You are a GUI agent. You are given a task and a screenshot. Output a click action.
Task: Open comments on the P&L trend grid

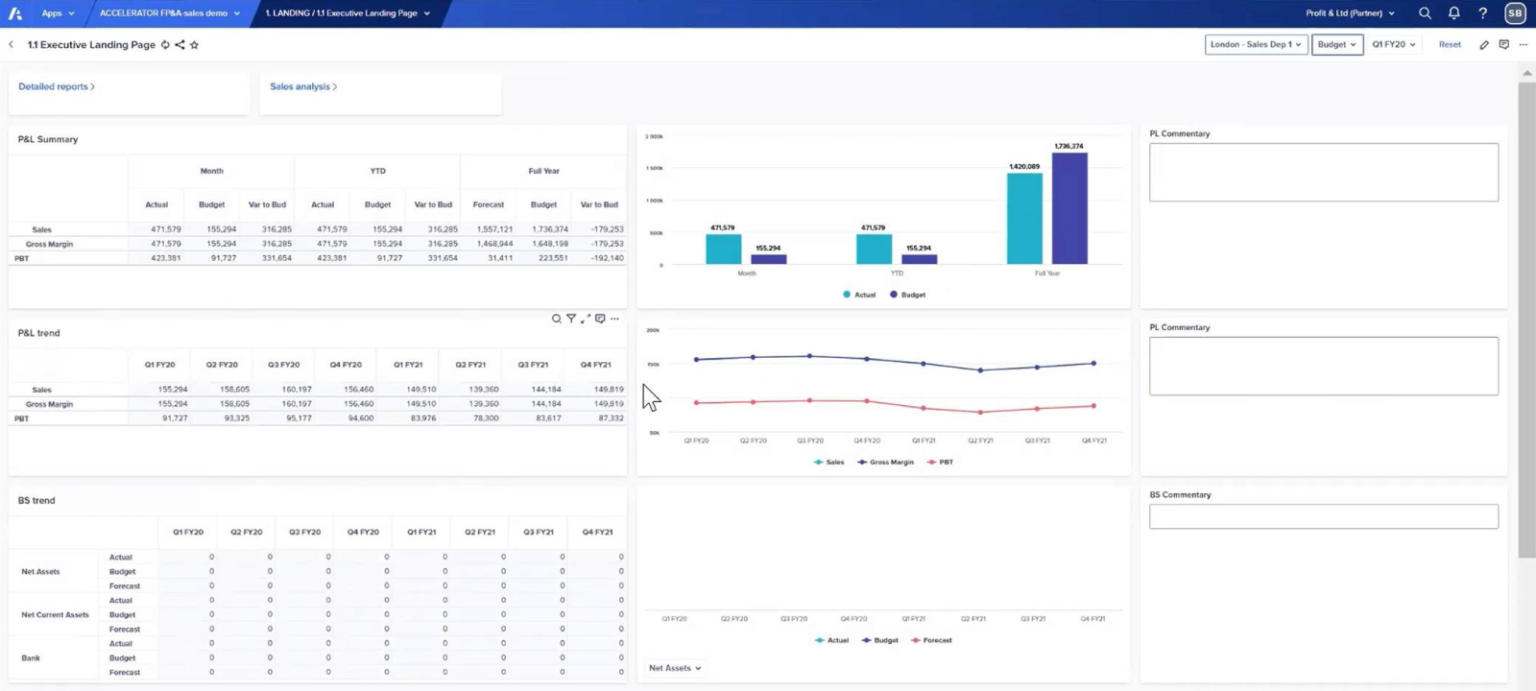coord(600,318)
